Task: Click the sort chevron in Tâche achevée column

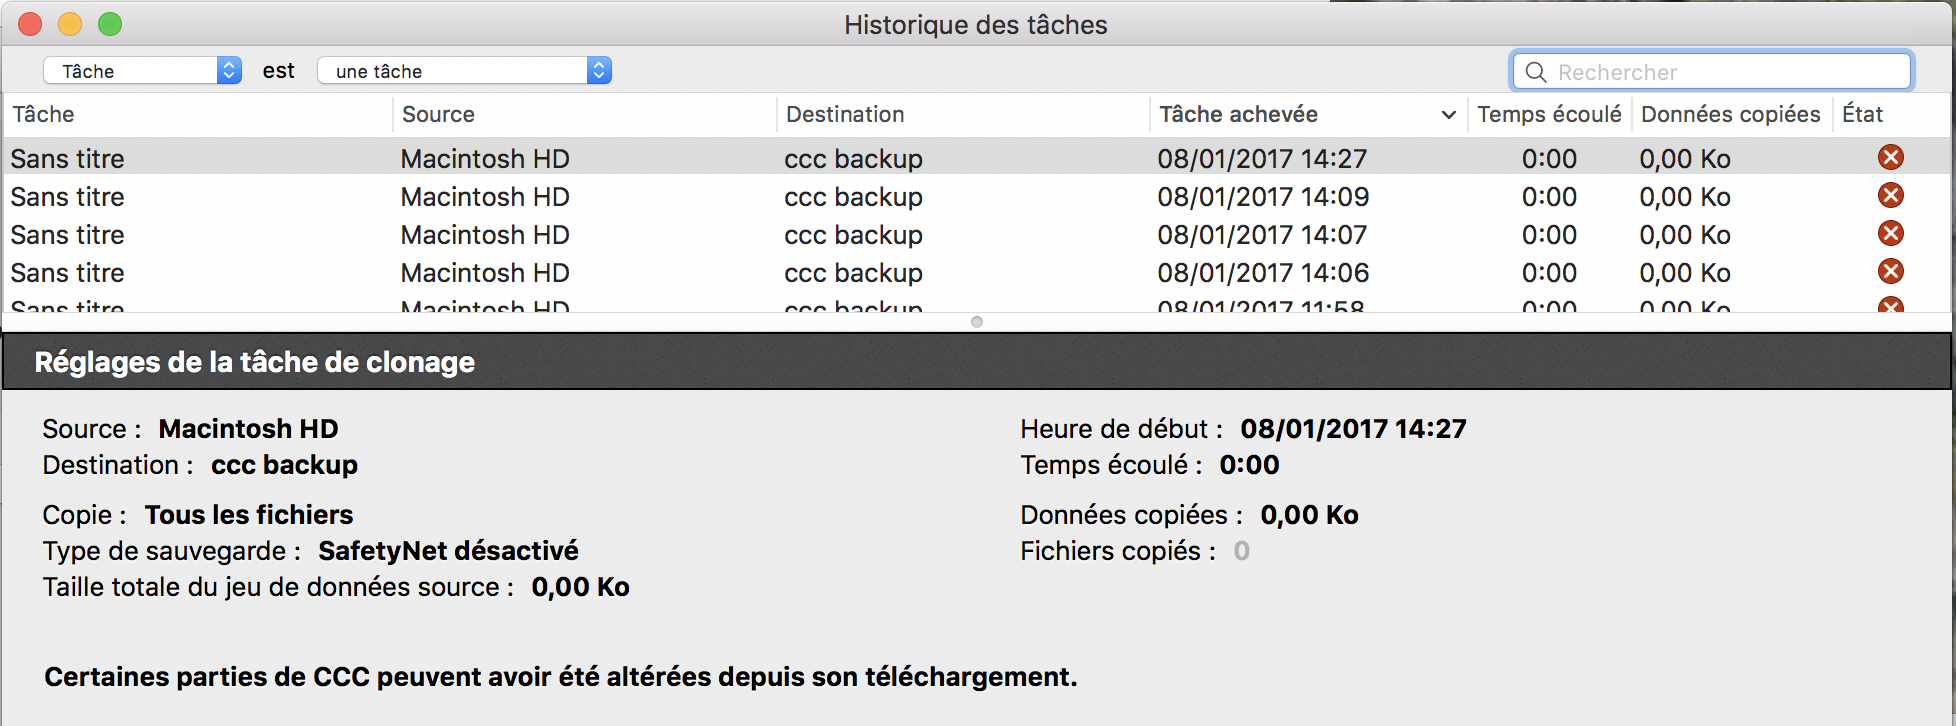Action: pyautogui.click(x=1448, y=115)
